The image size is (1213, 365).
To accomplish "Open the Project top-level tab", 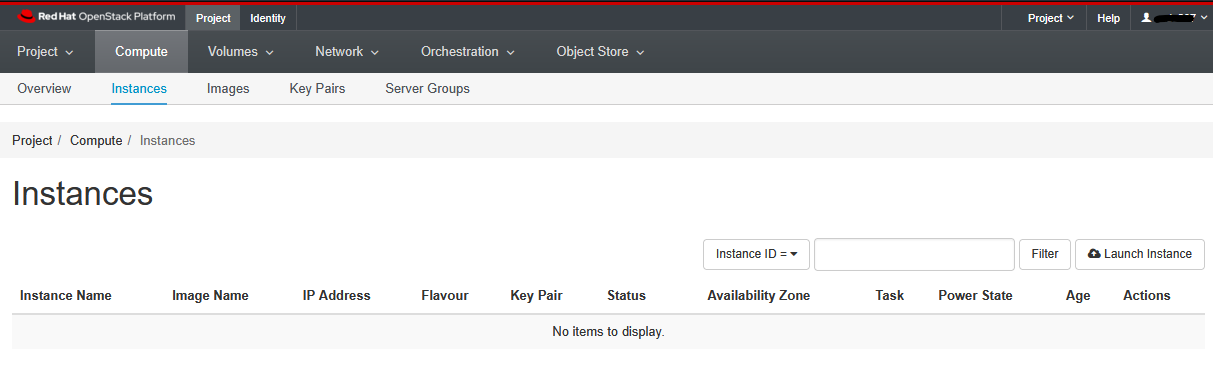I will pyautogui.click(x=213, y=18).
